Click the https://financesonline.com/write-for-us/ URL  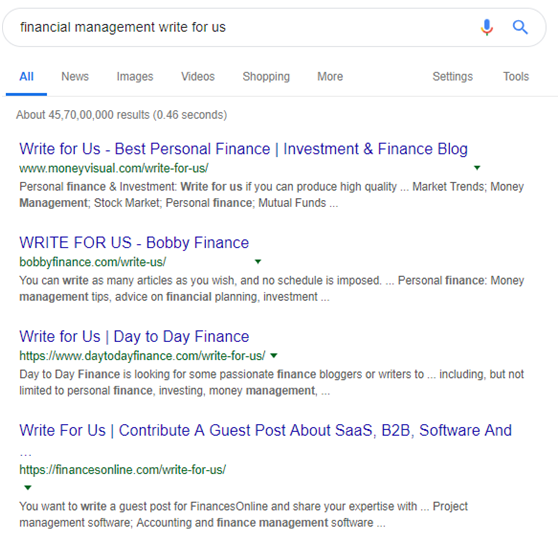[122, 469]
